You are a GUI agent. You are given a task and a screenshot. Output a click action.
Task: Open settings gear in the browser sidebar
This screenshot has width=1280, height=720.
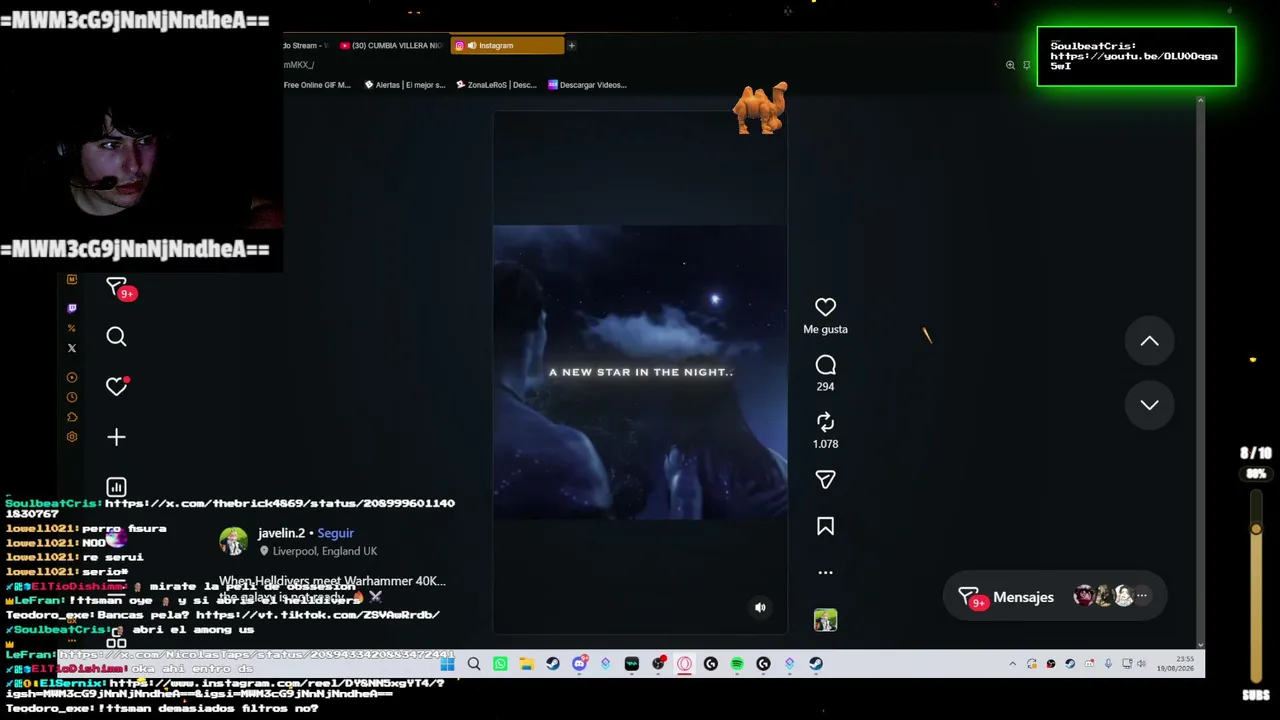coord(71,437)
